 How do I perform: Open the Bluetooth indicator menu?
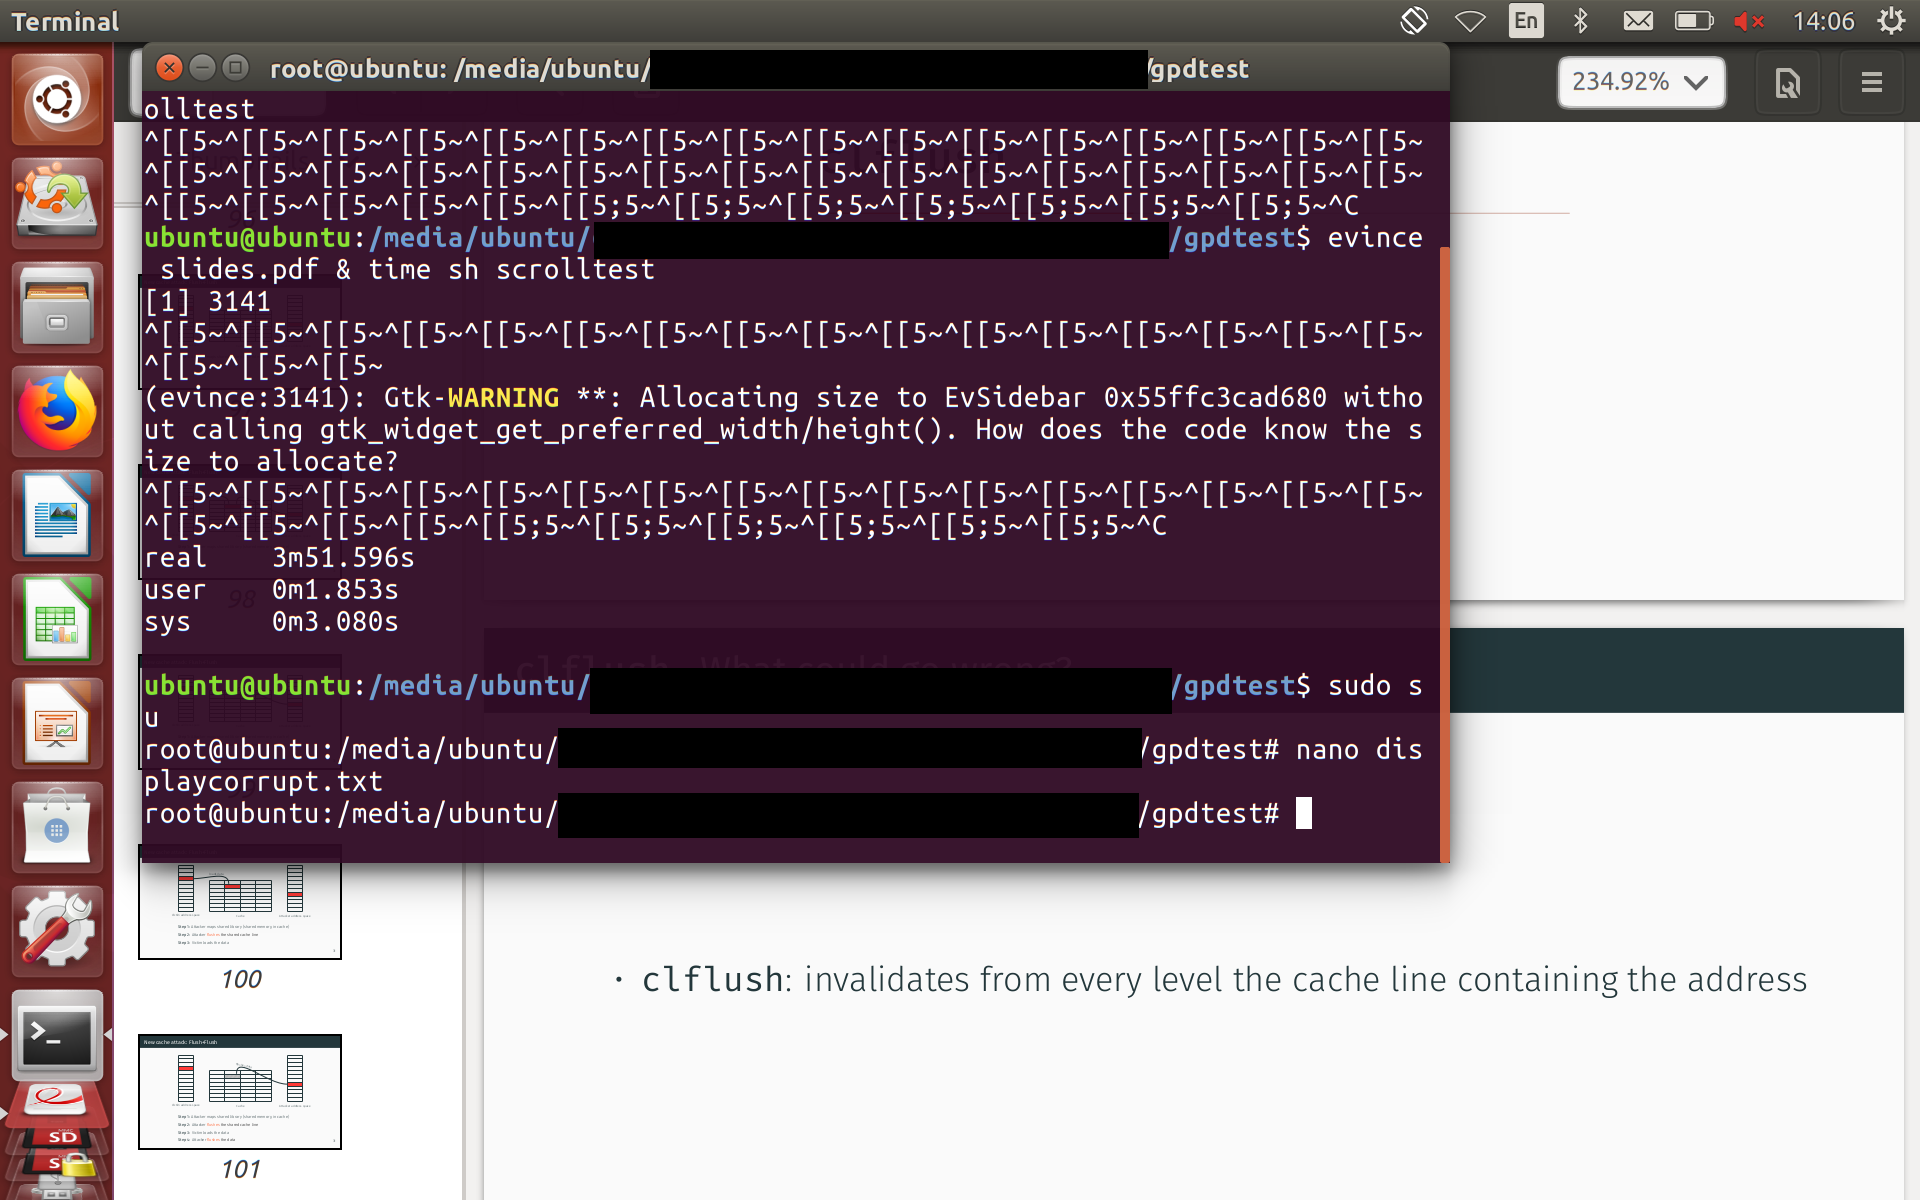click(1581, 21)
